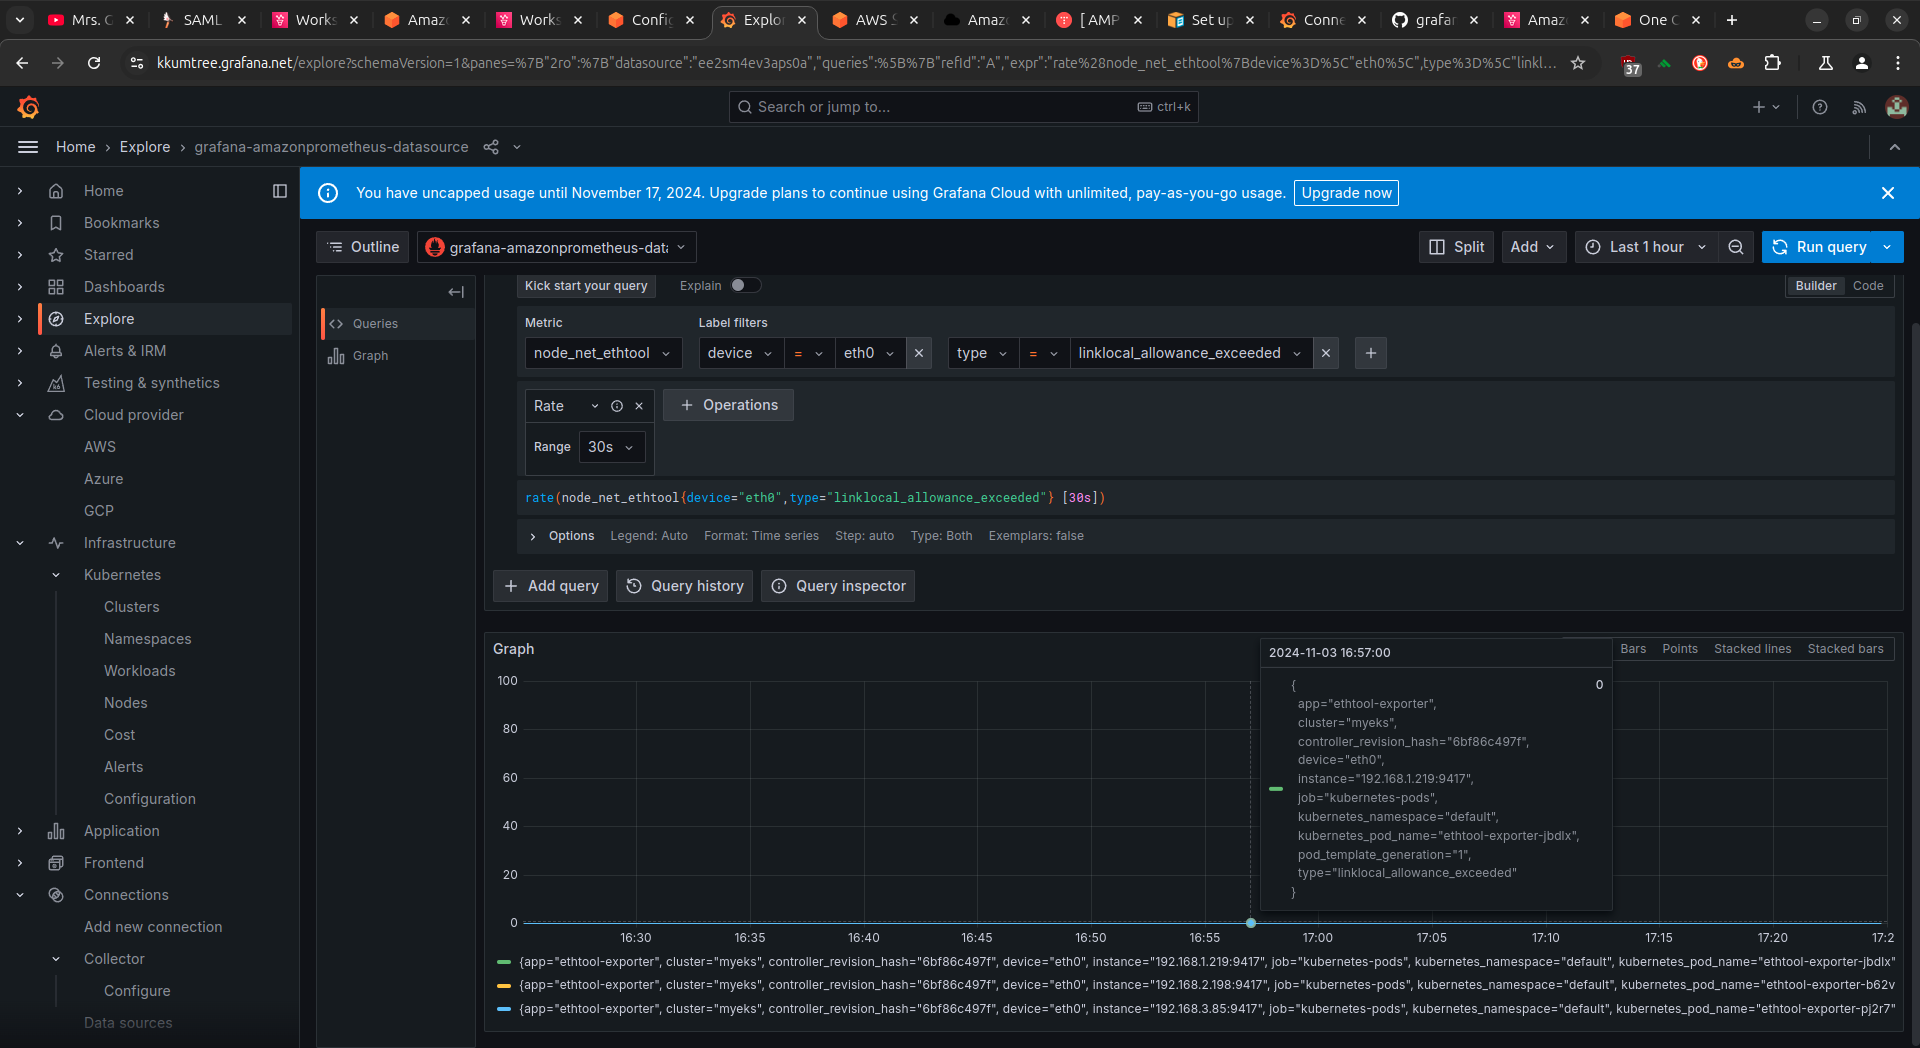Open Query inspector
The width and height of the screenshot is (1920, 1048).
point(838,586)
